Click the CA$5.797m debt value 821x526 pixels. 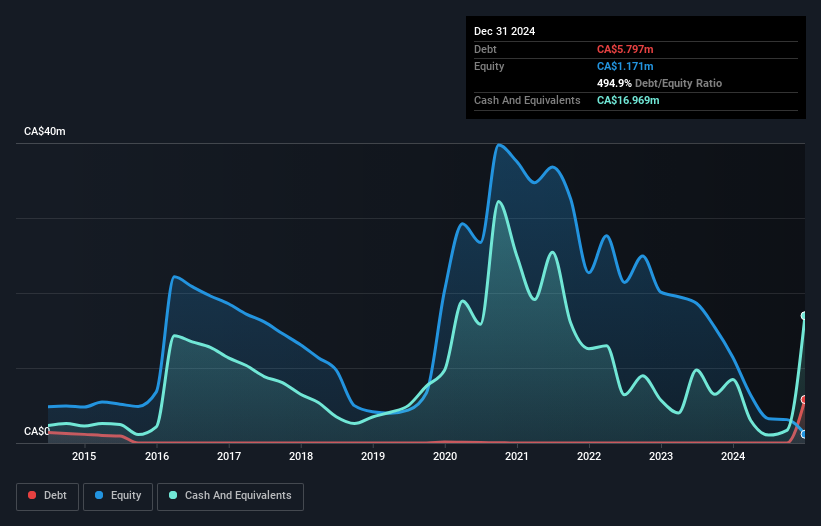(x=625, y=49)
